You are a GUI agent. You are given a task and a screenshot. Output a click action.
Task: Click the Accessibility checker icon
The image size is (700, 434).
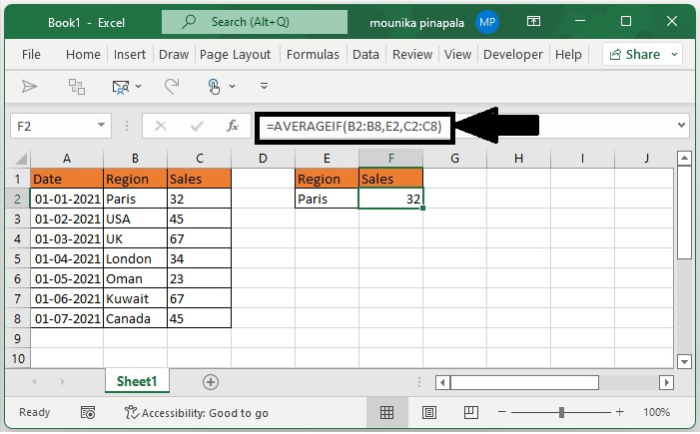click(x=131, y=412)
